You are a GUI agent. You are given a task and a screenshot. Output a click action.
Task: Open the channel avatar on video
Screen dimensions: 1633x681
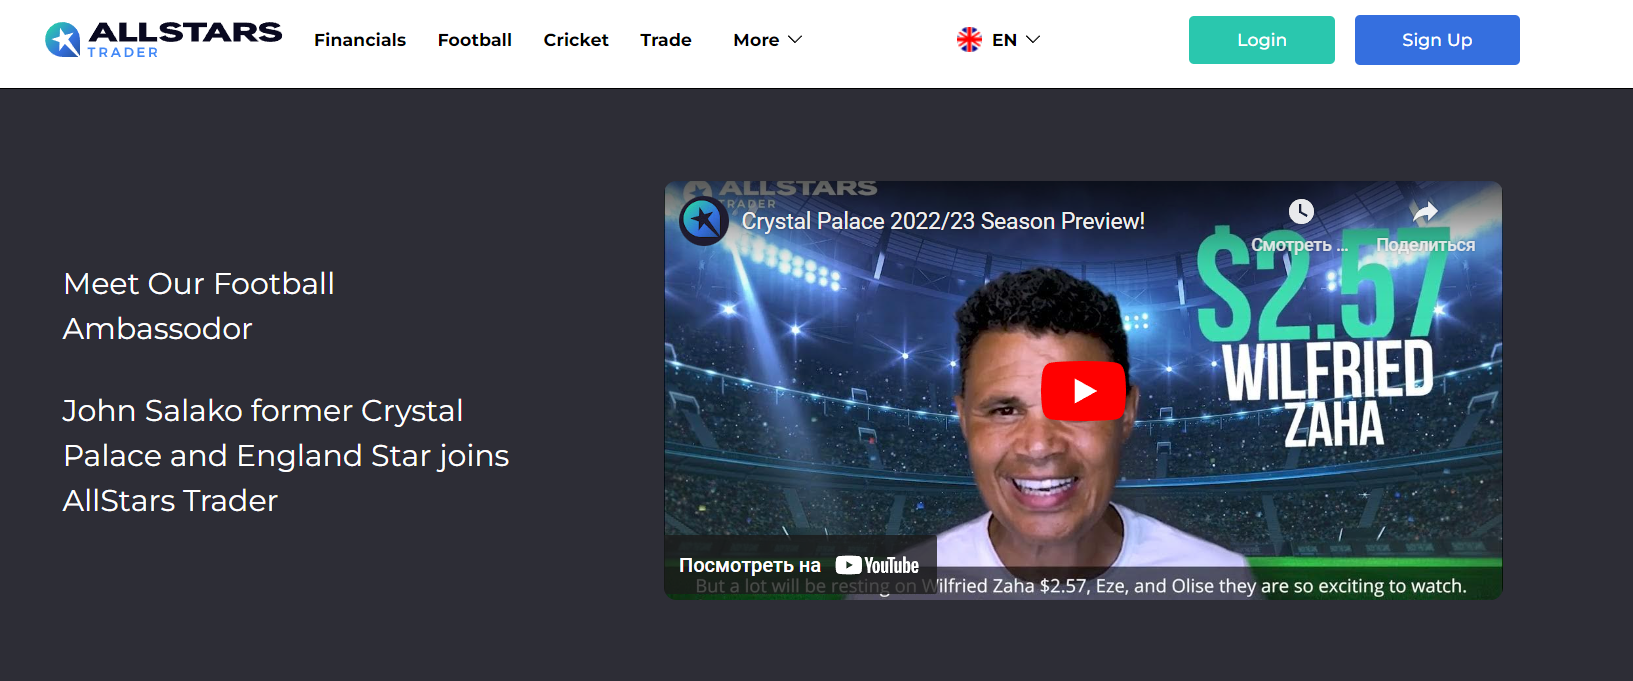pyautogui.click(x=704, y=221)
